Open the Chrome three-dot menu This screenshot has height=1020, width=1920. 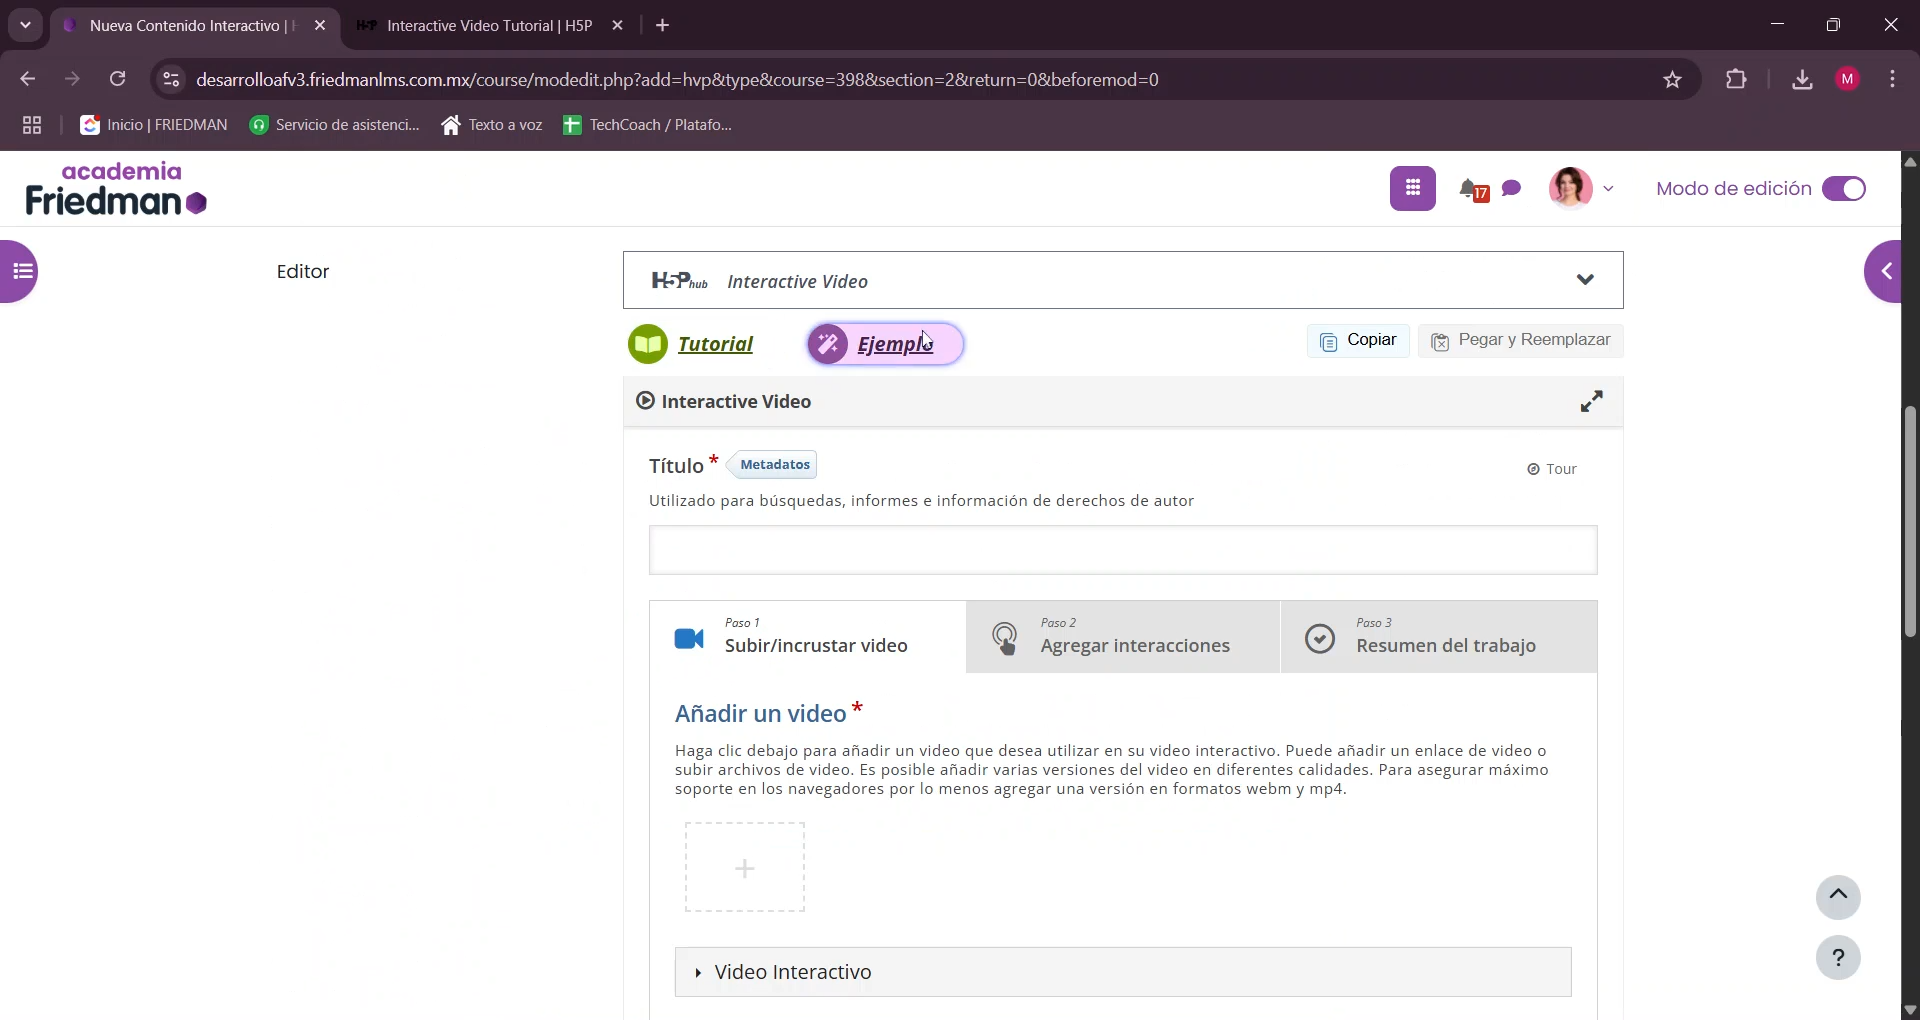pos(1893,80)
